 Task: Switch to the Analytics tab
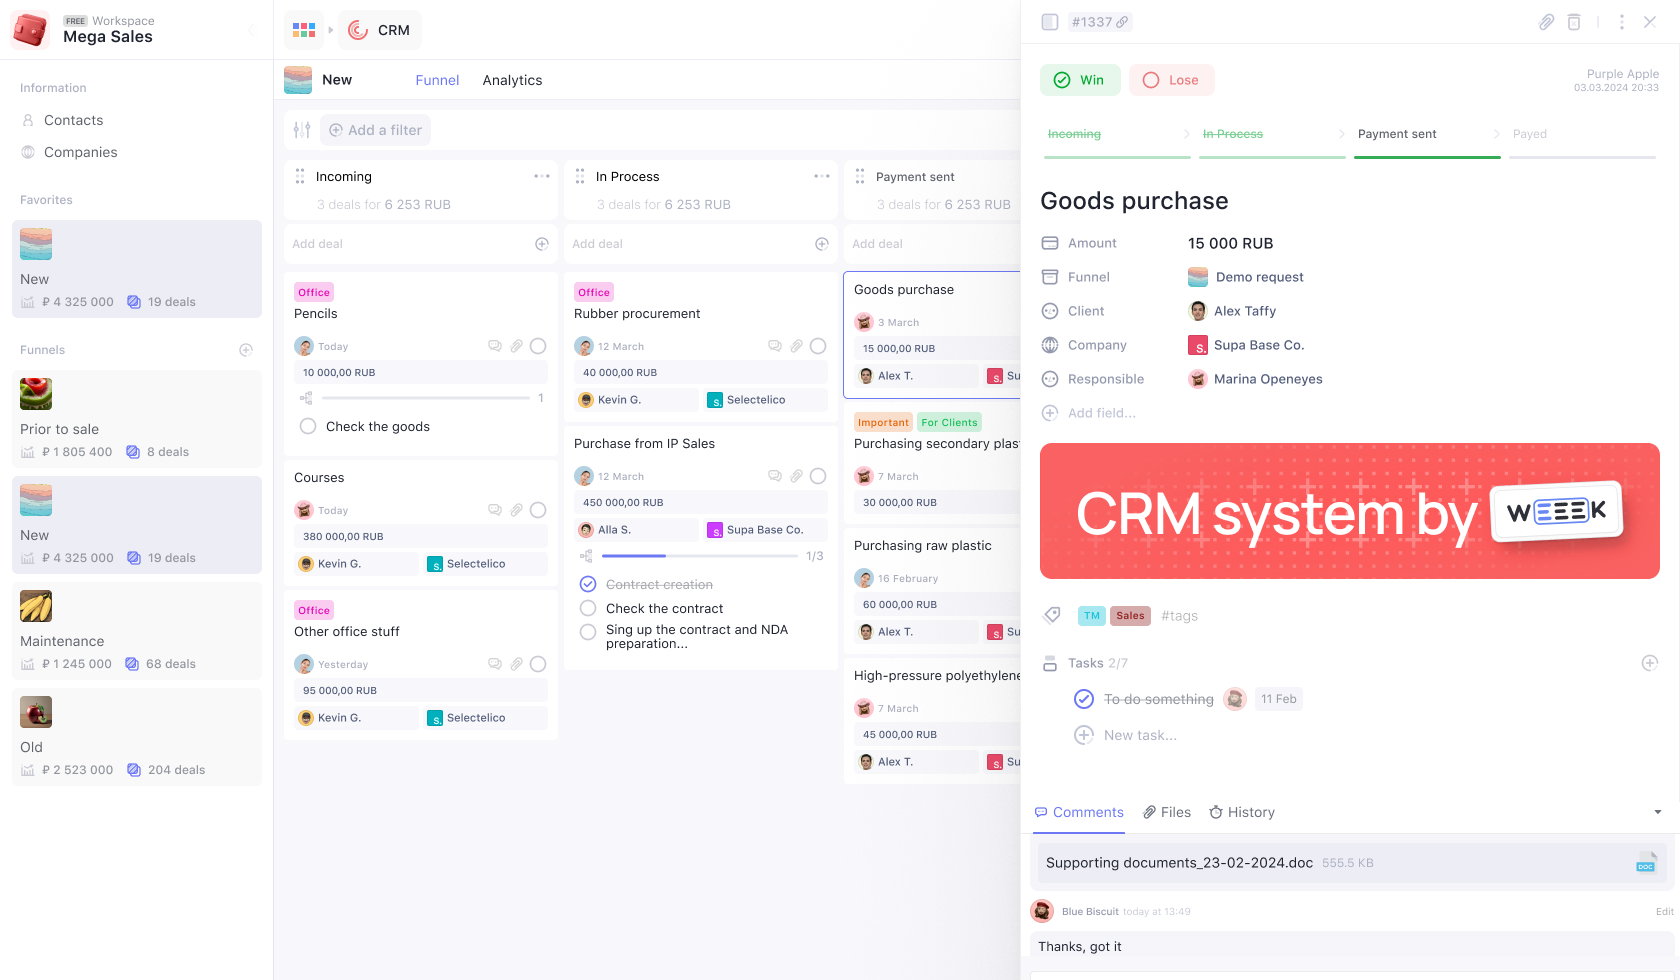tap(512, 80)
